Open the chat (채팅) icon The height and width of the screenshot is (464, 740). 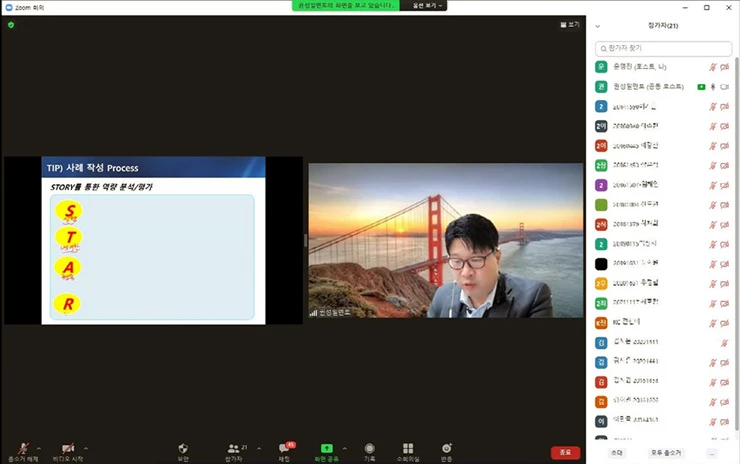pos(284,448)
